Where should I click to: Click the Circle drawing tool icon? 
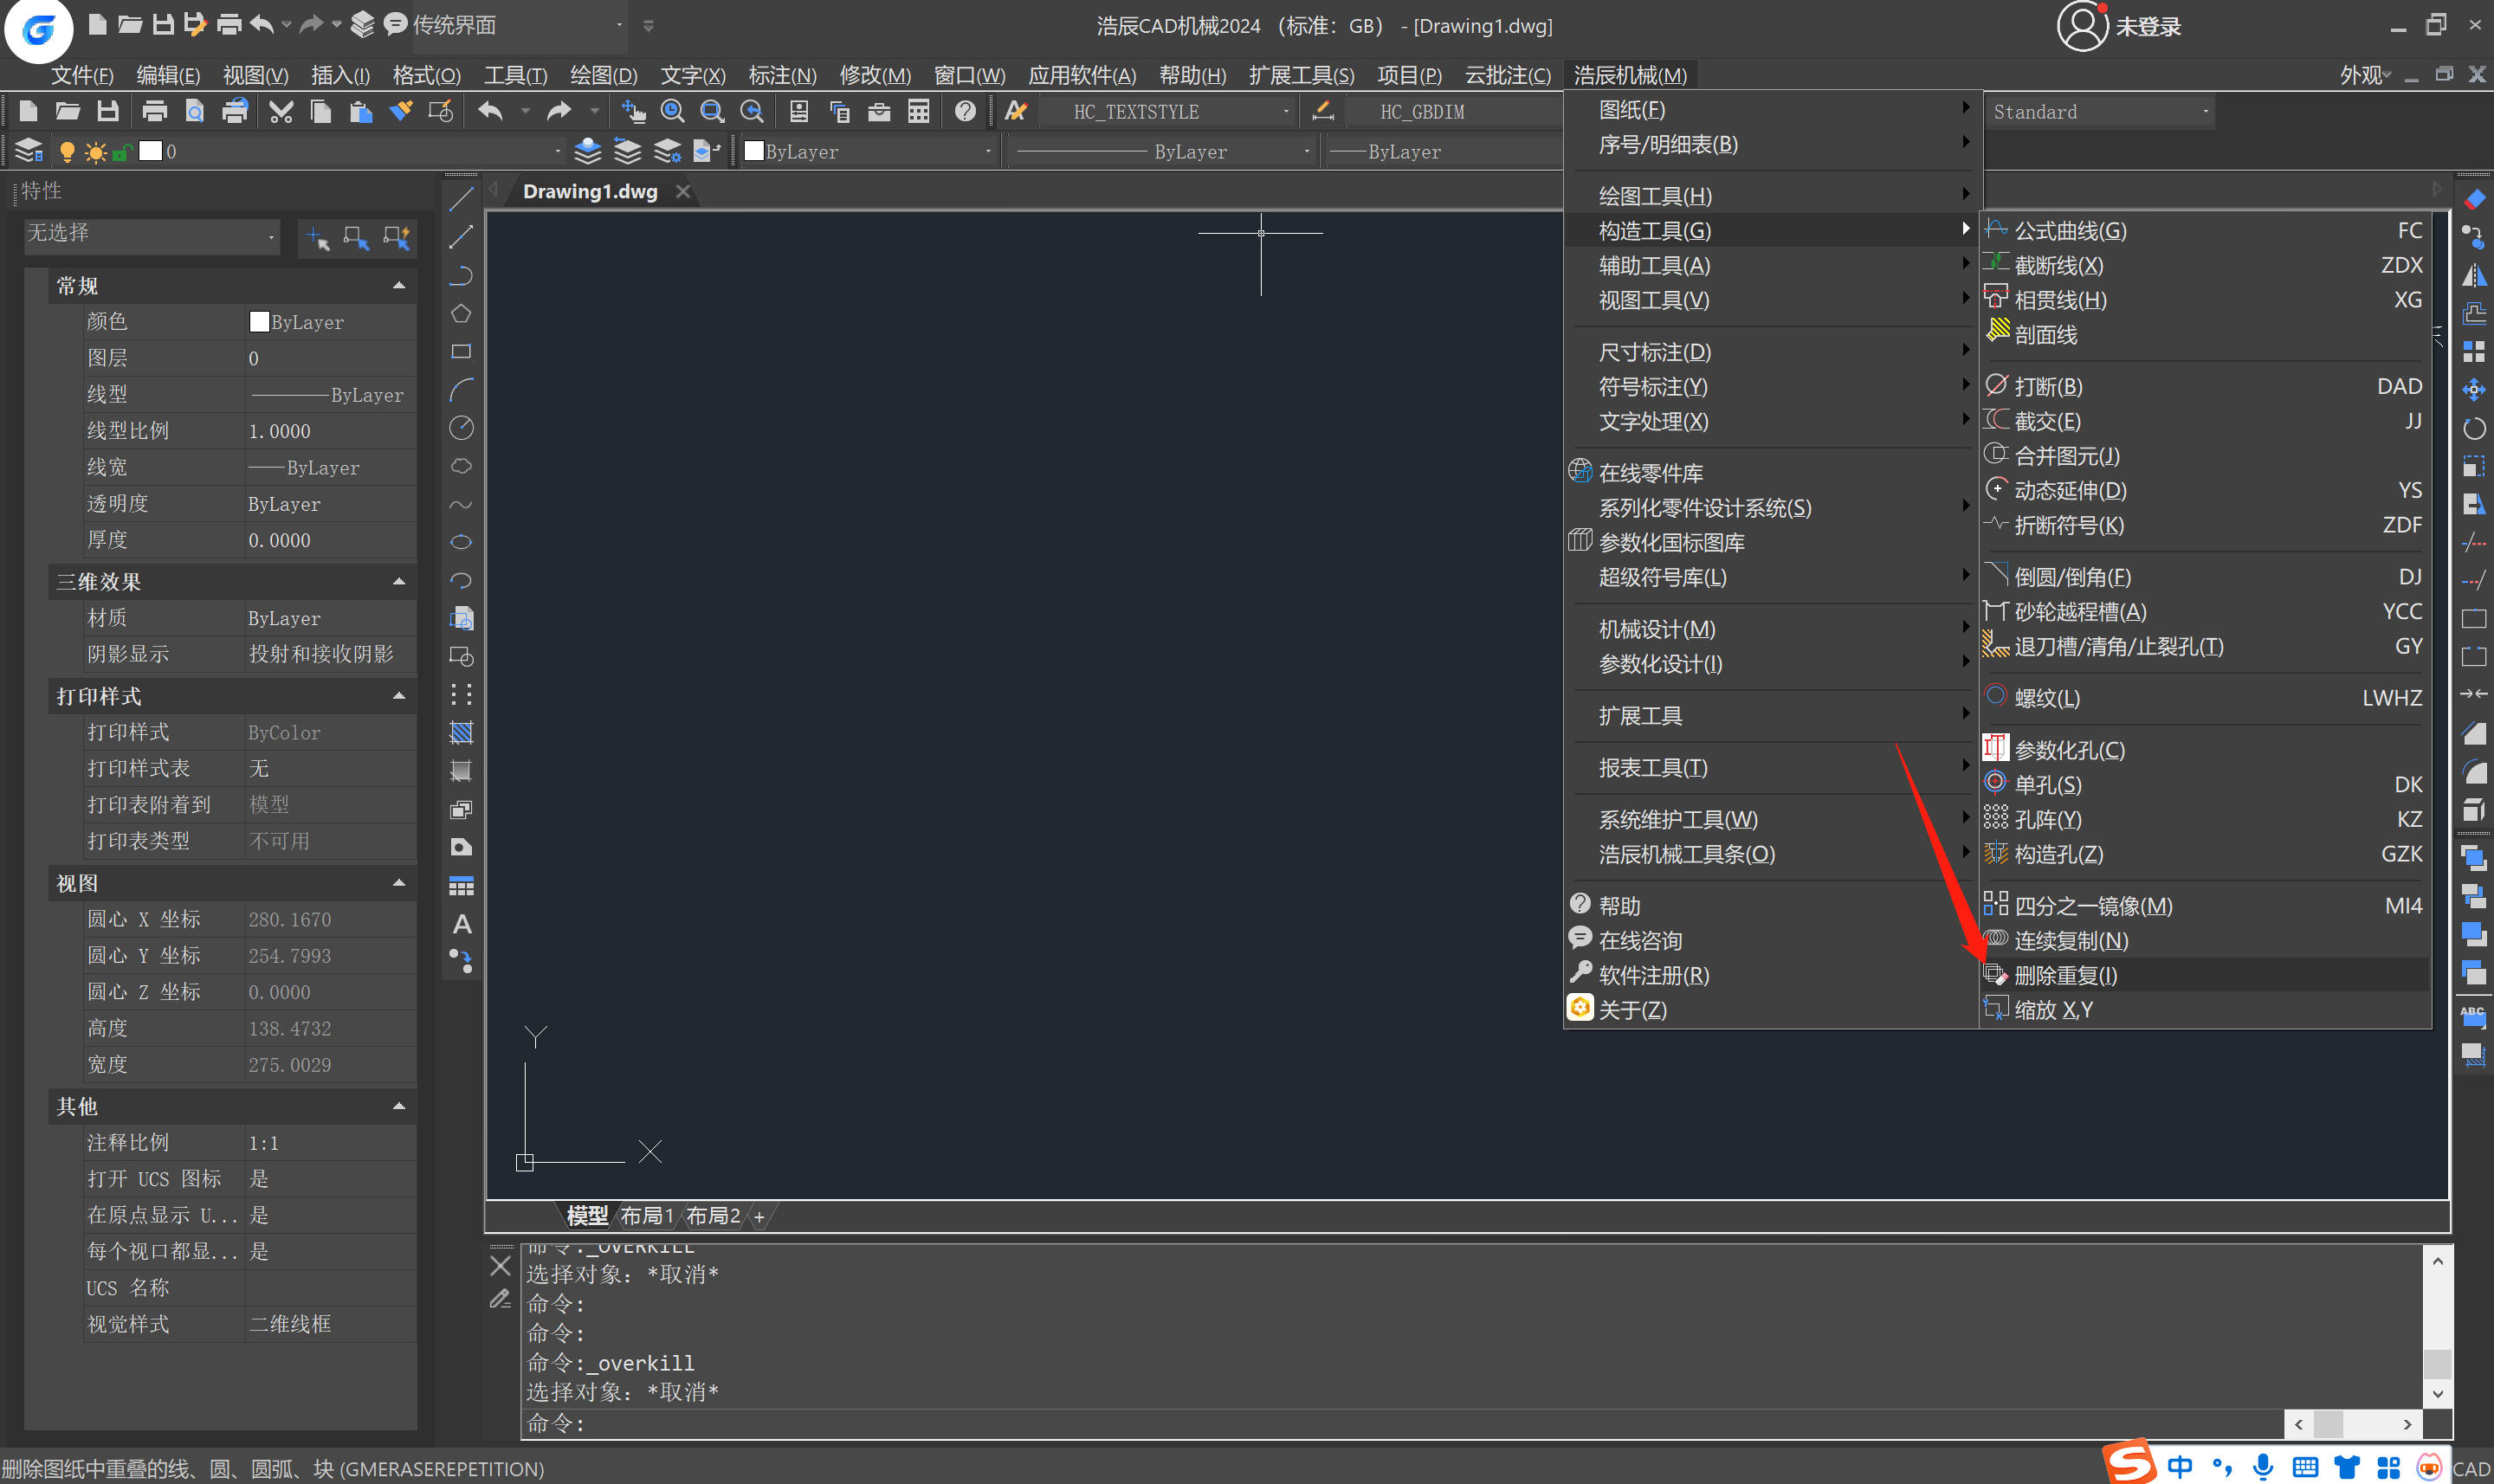tap(461, 428)
